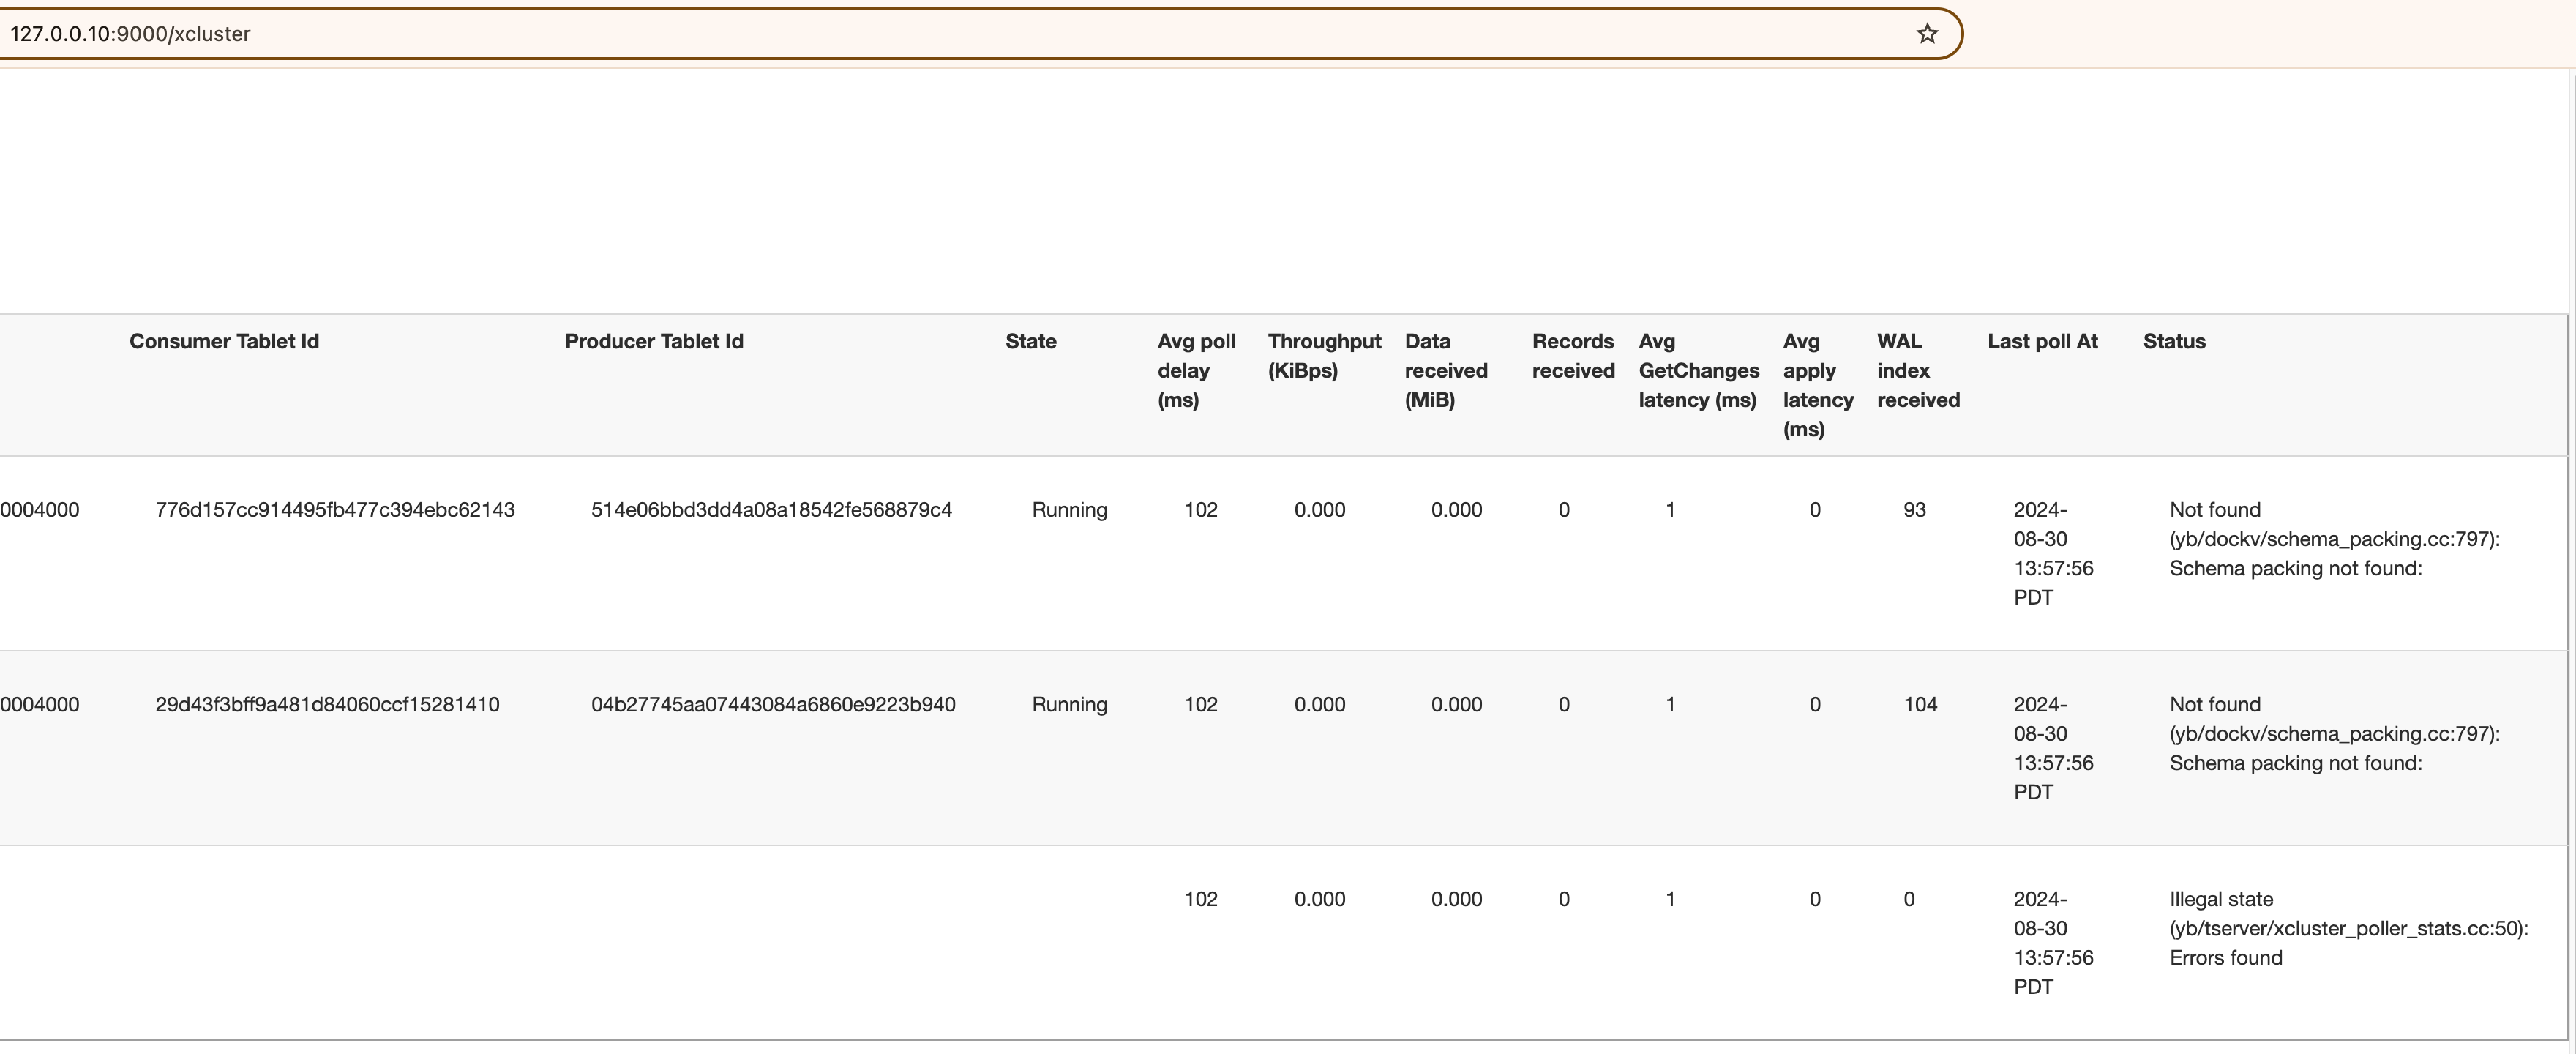Click data received 0.000 in the 29d43f3b row
The width and height of the screenshot is (2576, 1054).
pos(1456,704)
